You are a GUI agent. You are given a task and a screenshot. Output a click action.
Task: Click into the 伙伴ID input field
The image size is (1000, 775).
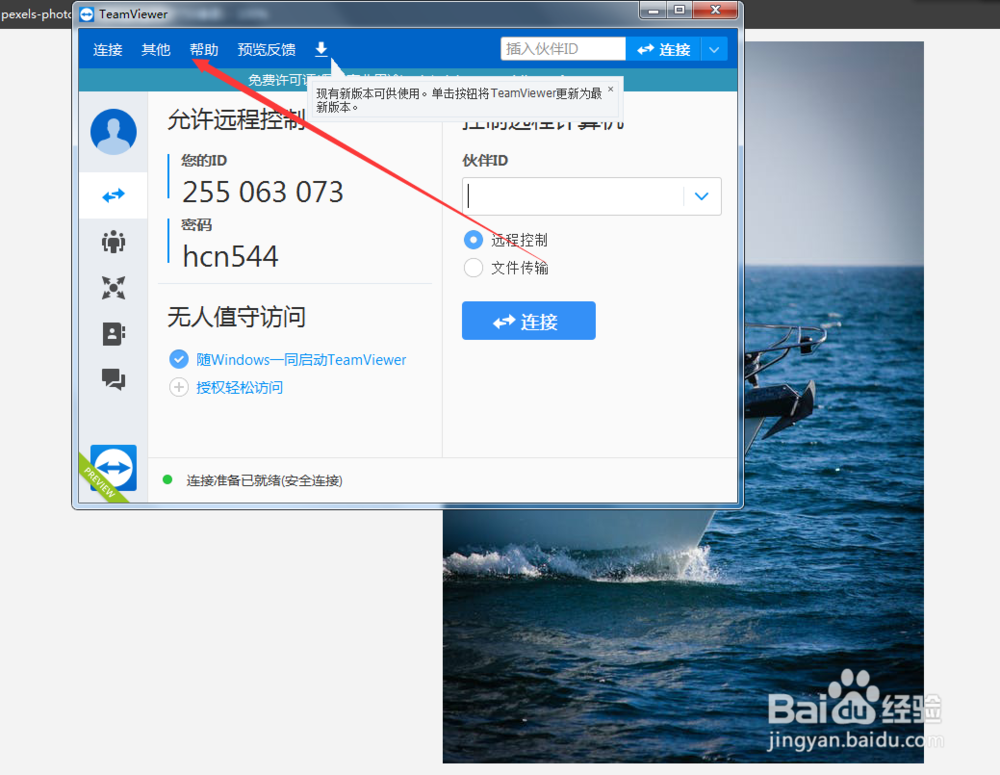(573, 196)
